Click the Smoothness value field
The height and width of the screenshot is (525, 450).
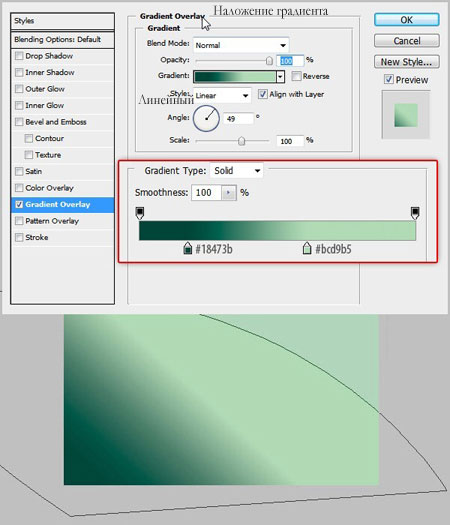click(x=206, y=193)
